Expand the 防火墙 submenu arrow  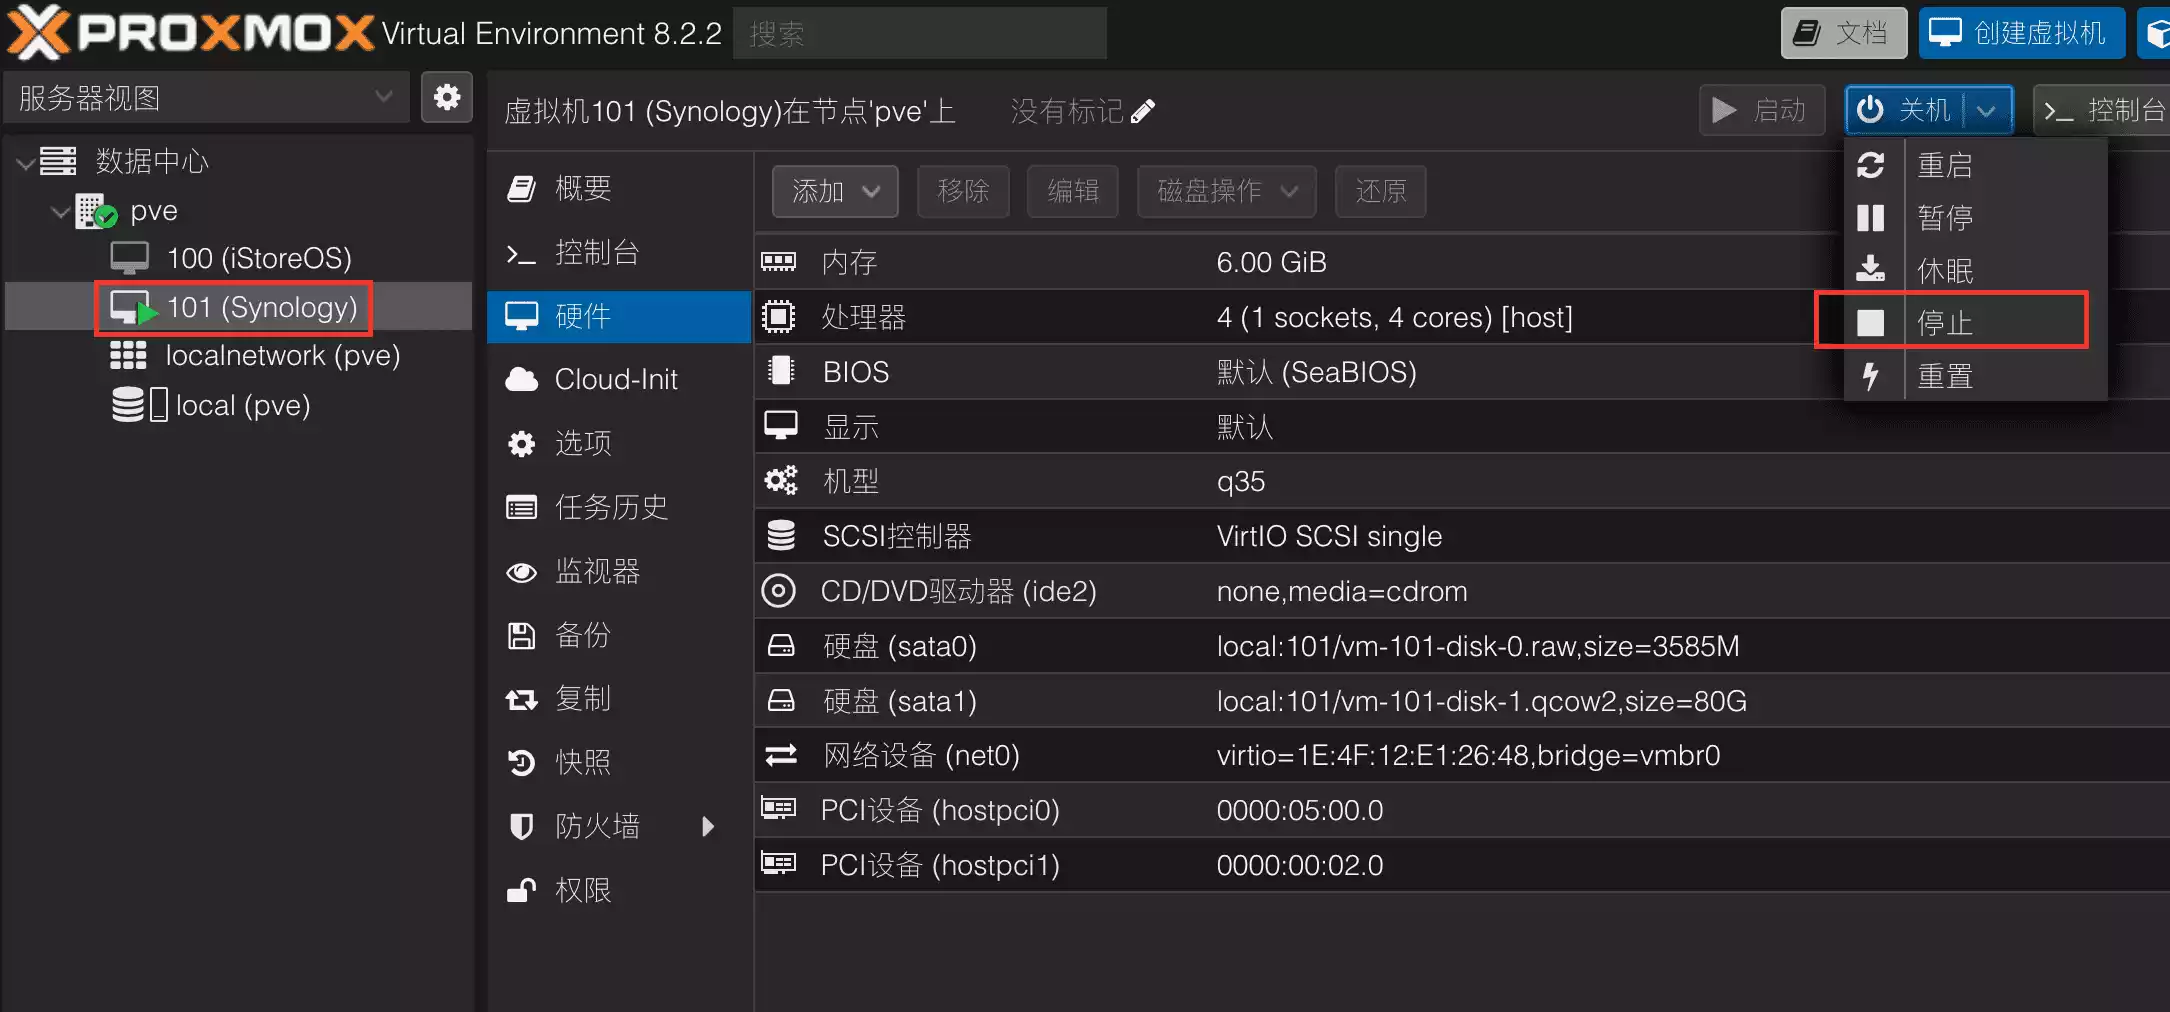(708, 826)
